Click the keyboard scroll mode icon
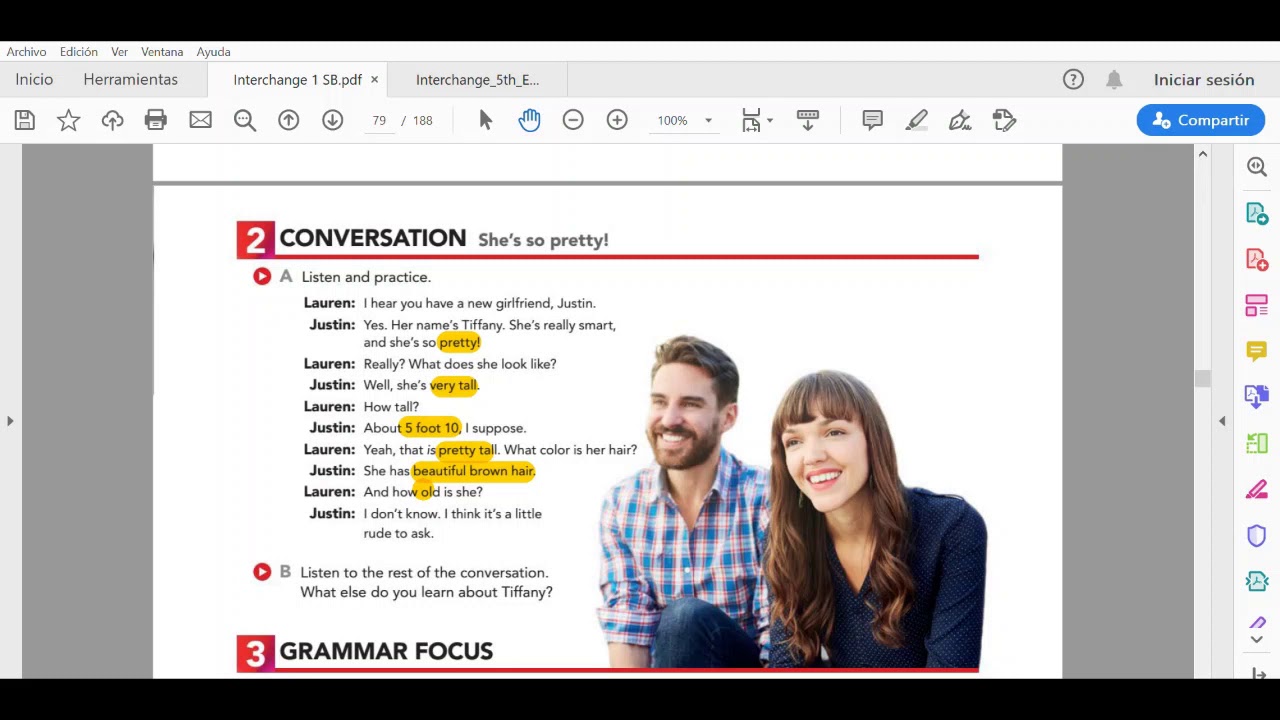 (807, 120)
